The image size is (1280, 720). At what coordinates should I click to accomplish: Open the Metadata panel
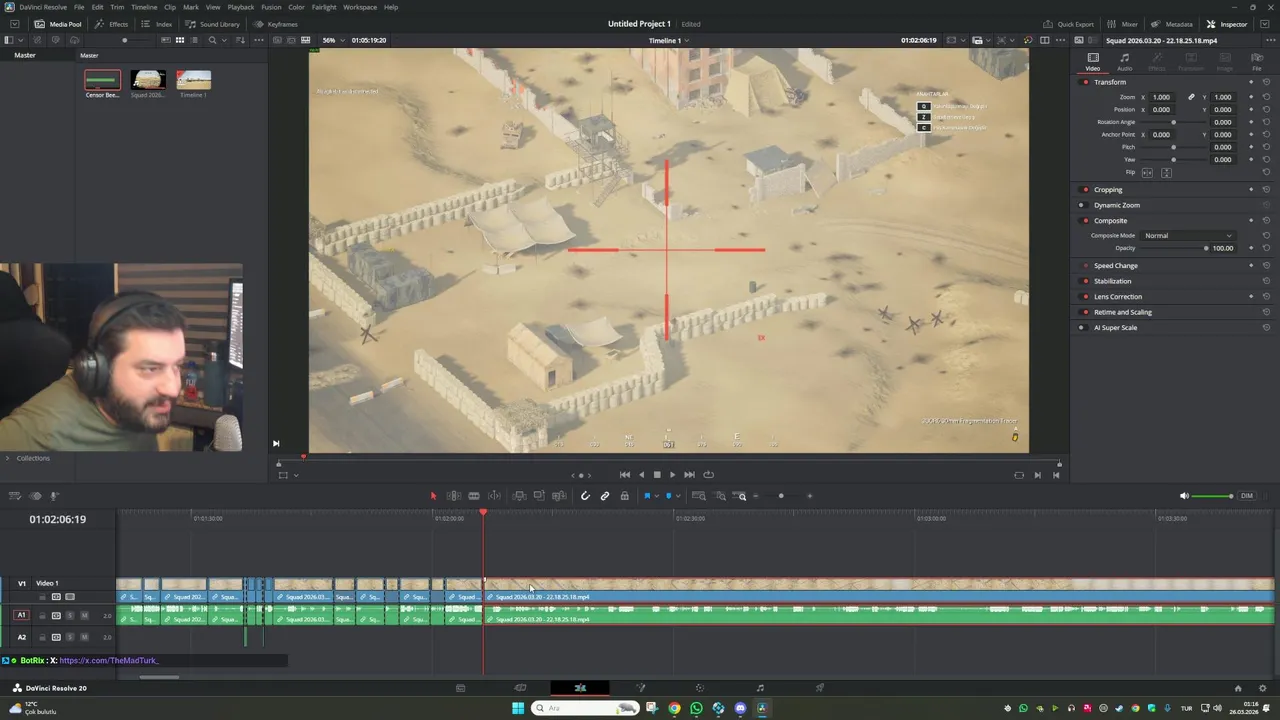(1172, 24)
